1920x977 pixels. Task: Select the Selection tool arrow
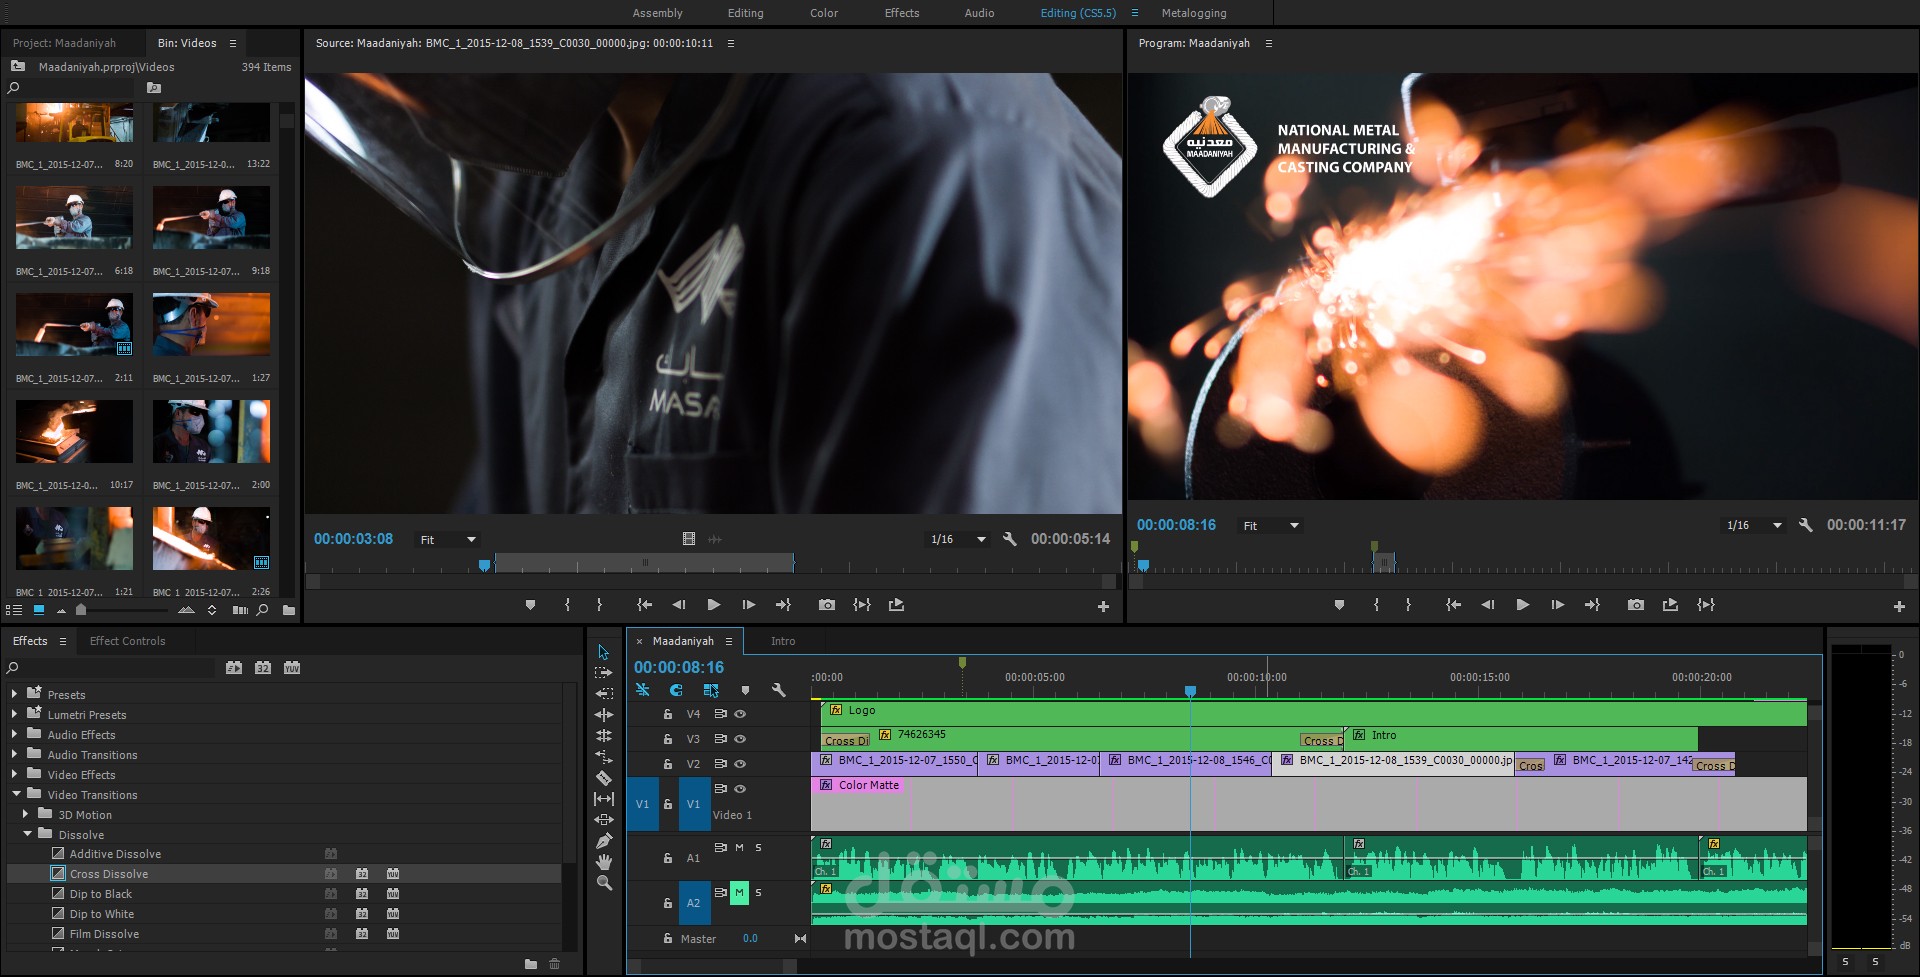[x=603, y=652]
